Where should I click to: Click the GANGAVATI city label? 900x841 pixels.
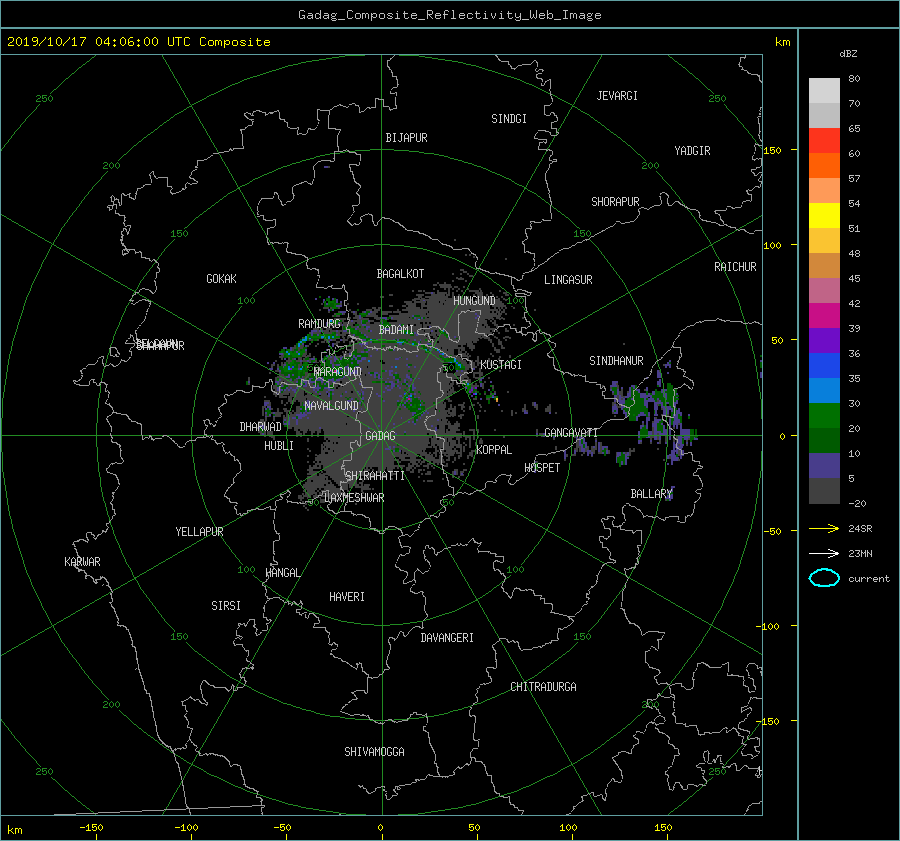pos(571,432)
